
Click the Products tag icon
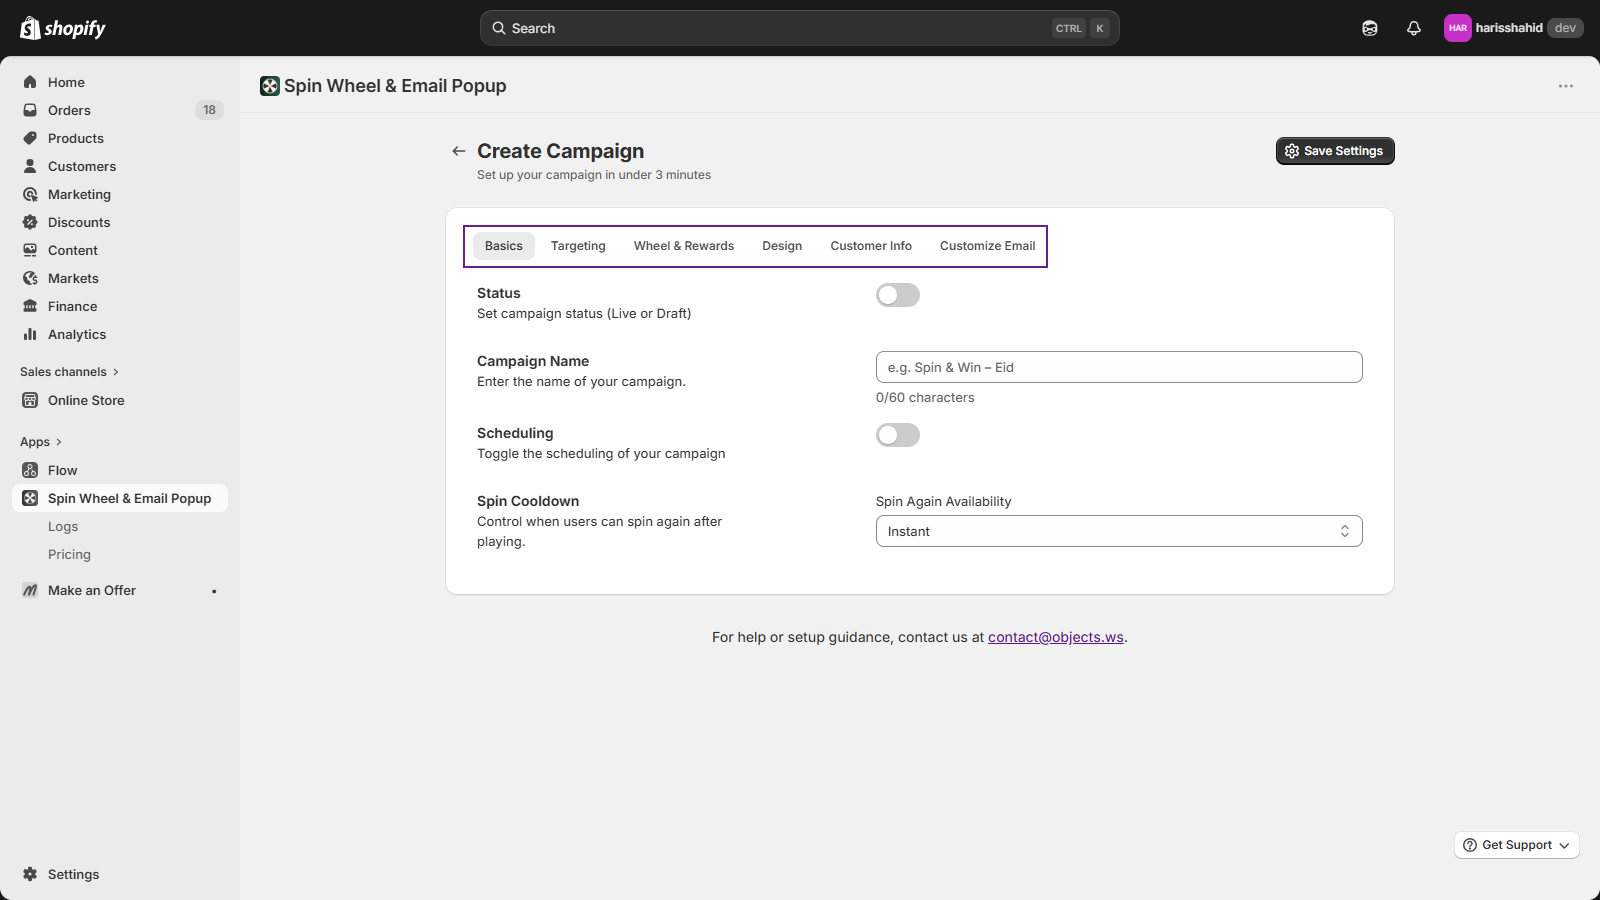30,138
